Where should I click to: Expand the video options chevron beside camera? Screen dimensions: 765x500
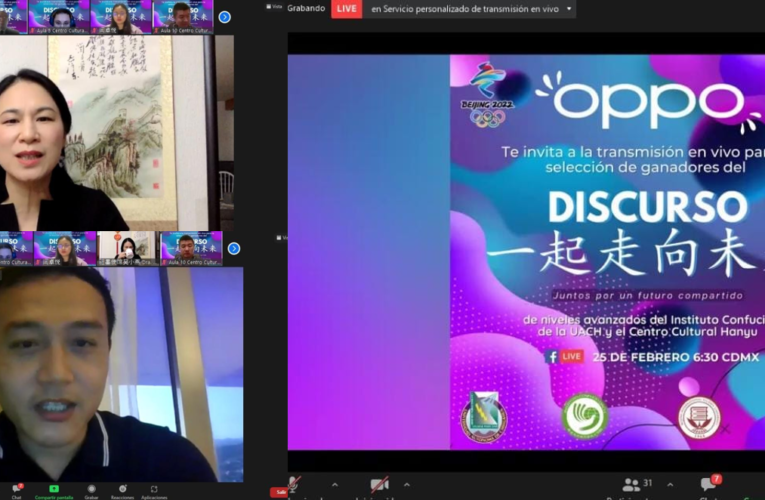pyautogui.click(x=407, y=485)
